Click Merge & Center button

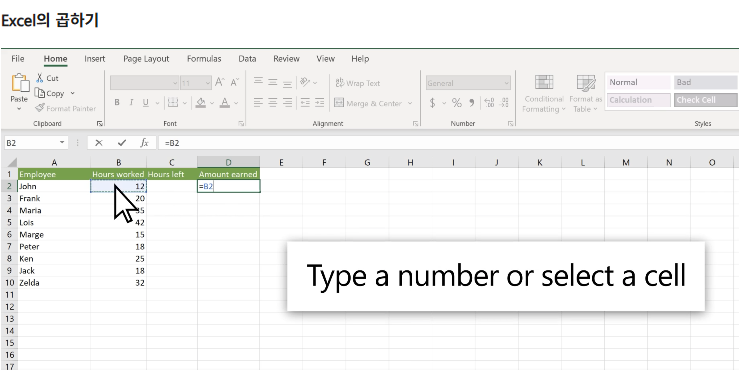[368, 103]
